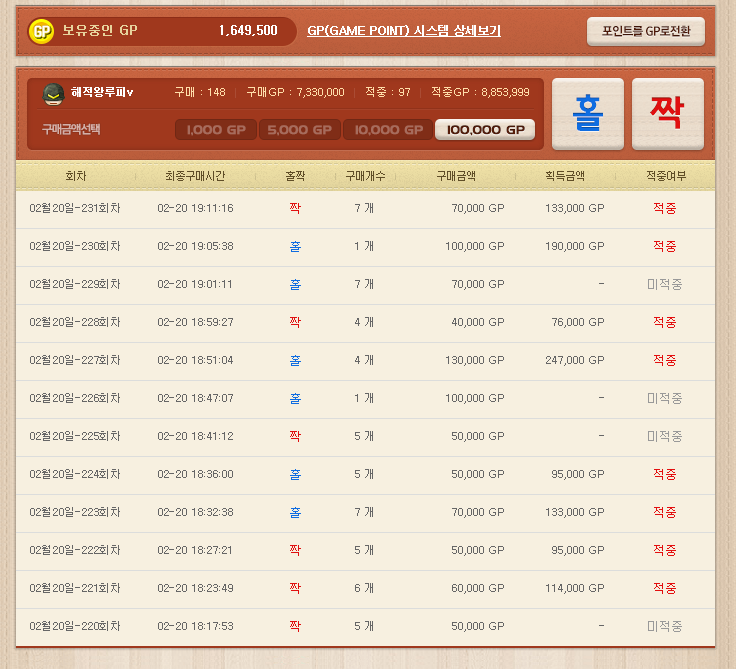Click 40,000 GP purchase amount
736x669 pixels.
click(478, 323)
